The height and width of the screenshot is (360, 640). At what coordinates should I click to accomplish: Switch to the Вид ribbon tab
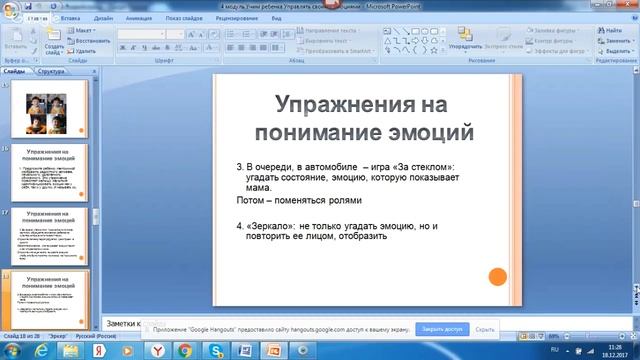(276, 18)
